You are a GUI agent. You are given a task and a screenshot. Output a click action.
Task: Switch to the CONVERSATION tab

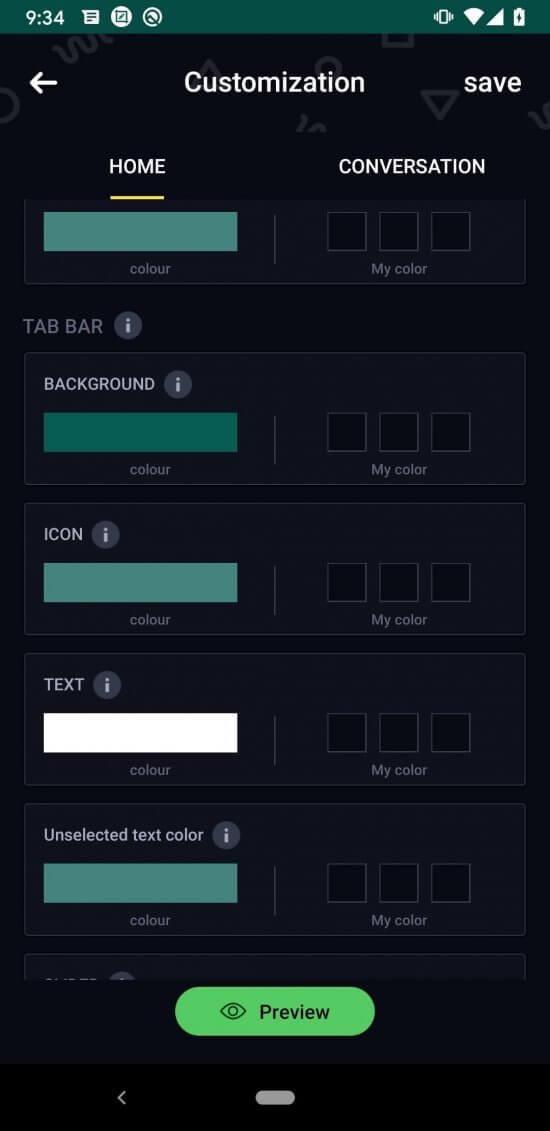point(412,167)
